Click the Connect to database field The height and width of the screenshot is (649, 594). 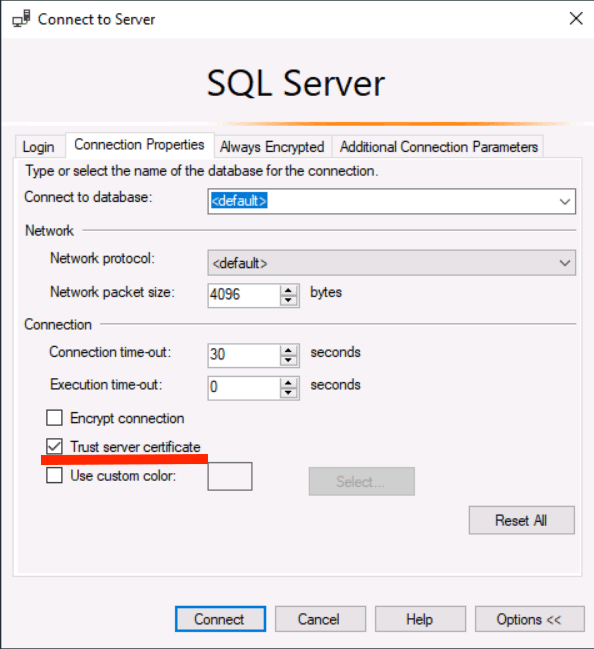click(391, 201)
